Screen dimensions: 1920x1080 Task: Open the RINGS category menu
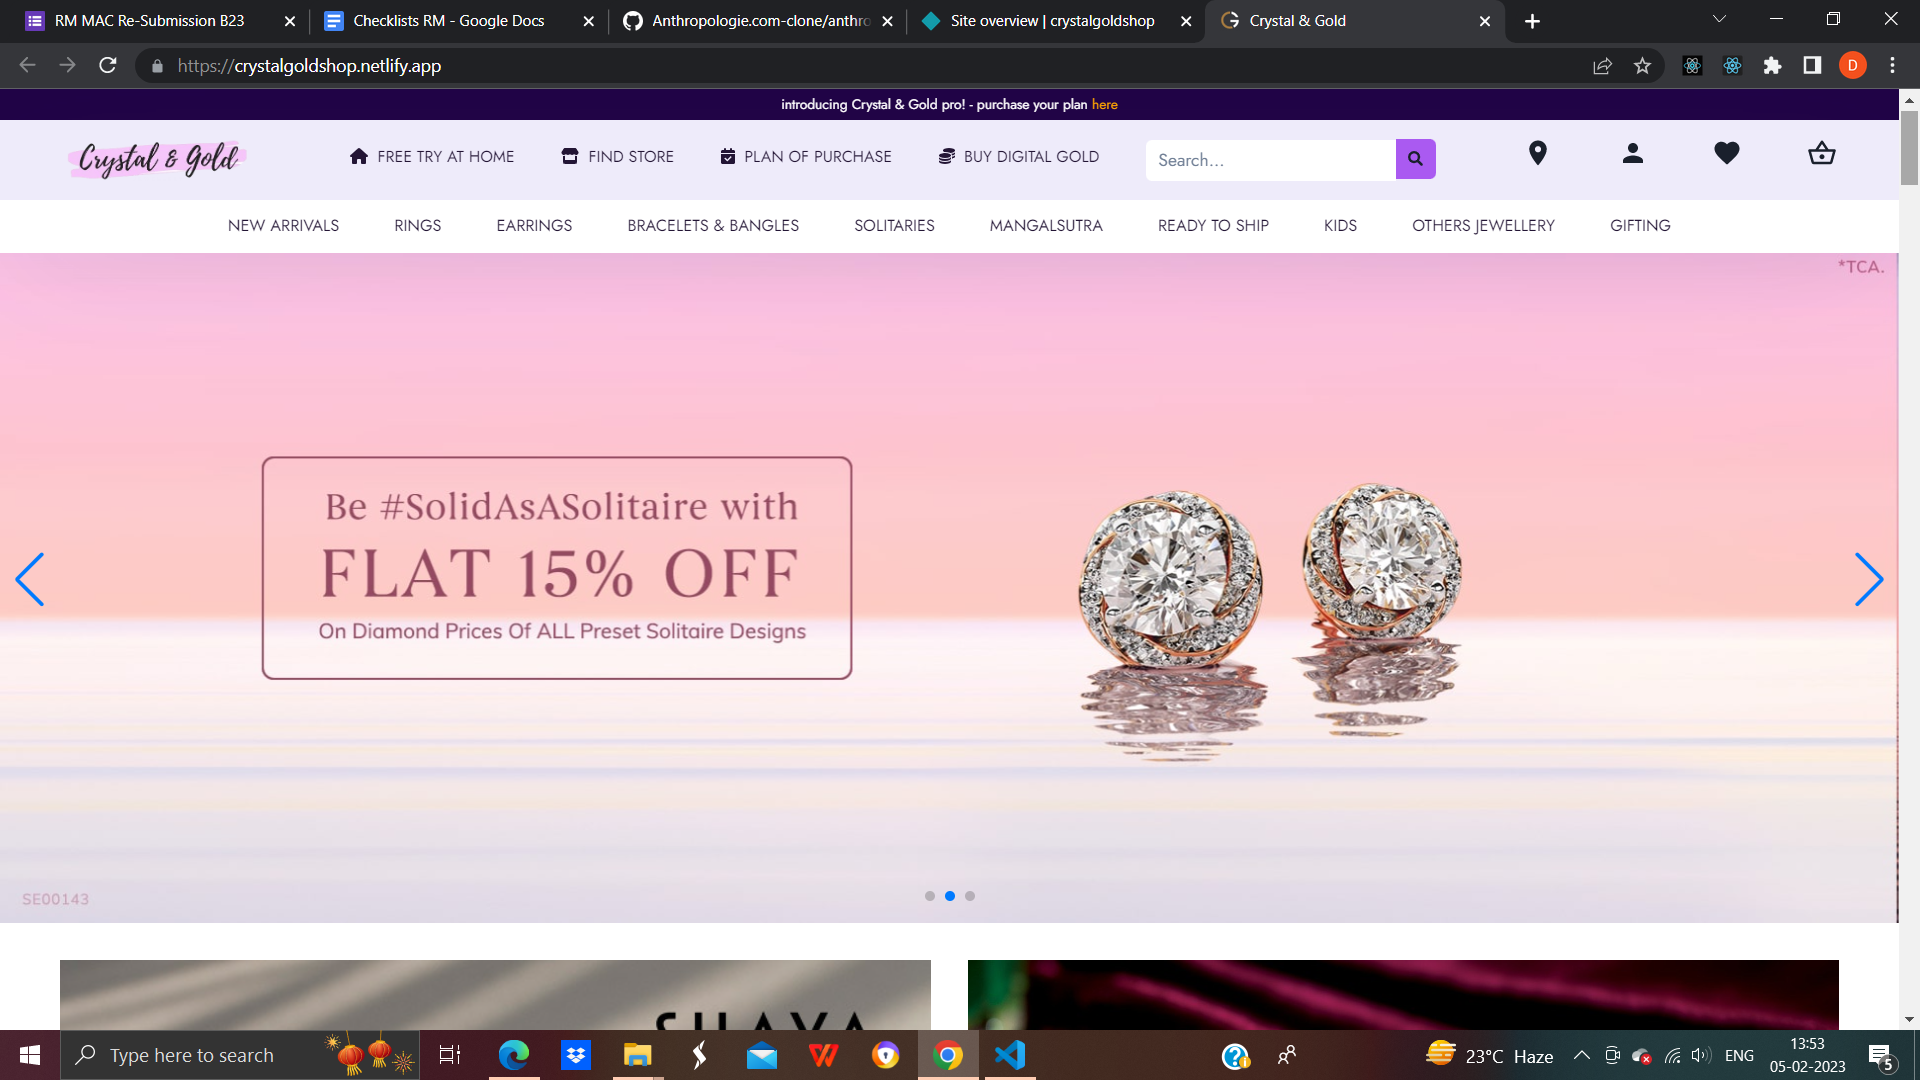pyautogui.click(x=417, y=226)
